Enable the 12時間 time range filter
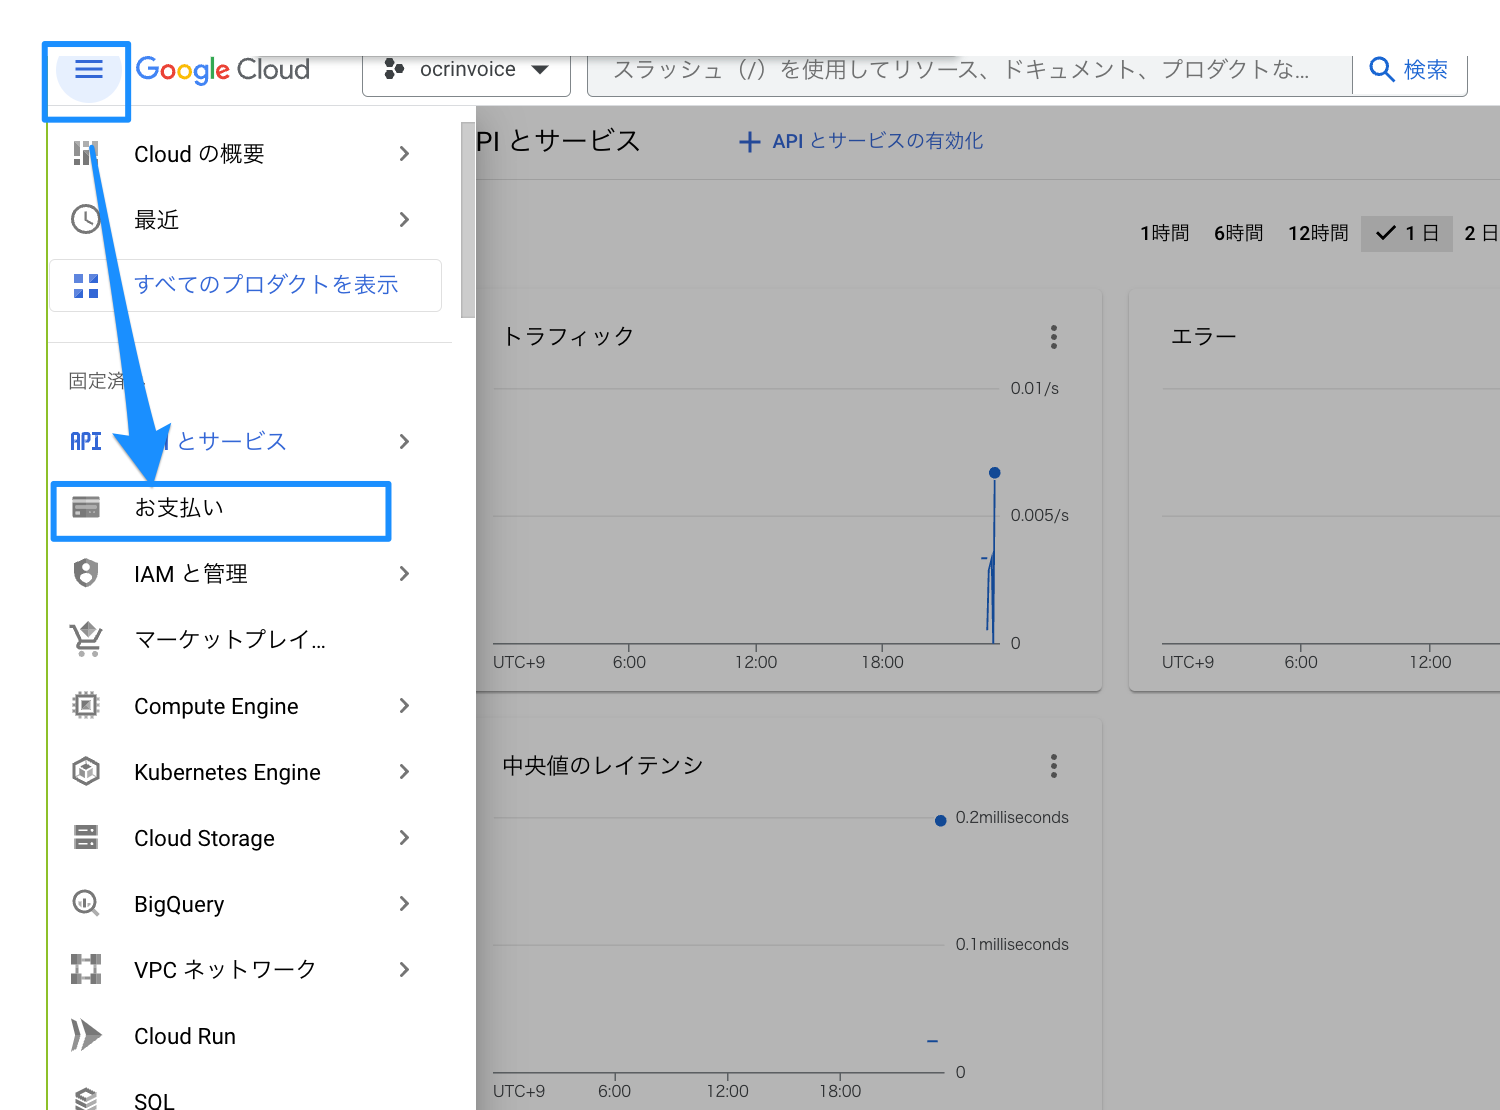 point(1317,233)
